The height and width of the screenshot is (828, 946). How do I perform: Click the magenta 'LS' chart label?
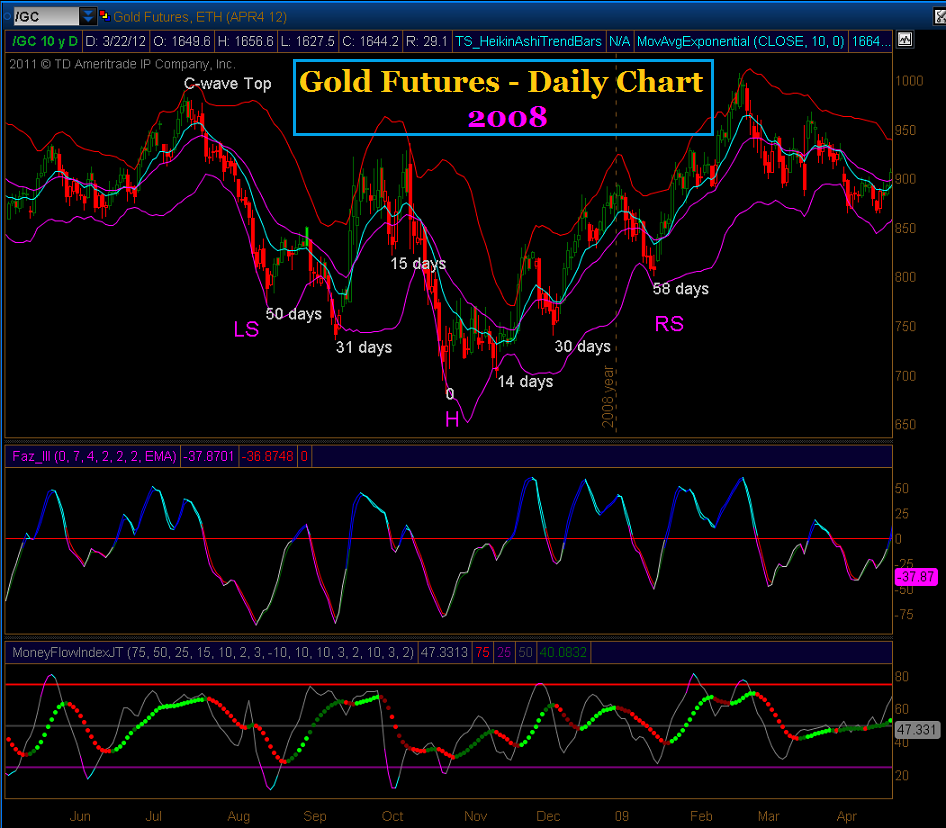246,329
